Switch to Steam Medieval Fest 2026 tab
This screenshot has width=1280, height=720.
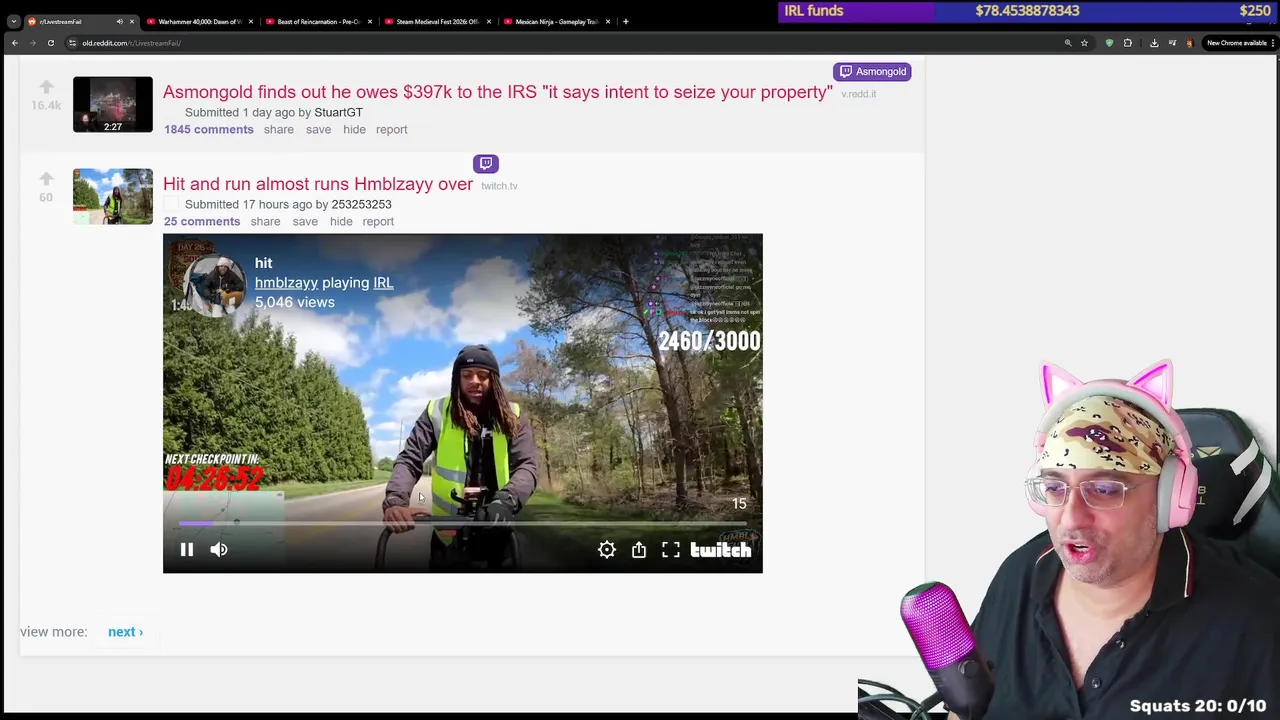[x=437, y=21]
